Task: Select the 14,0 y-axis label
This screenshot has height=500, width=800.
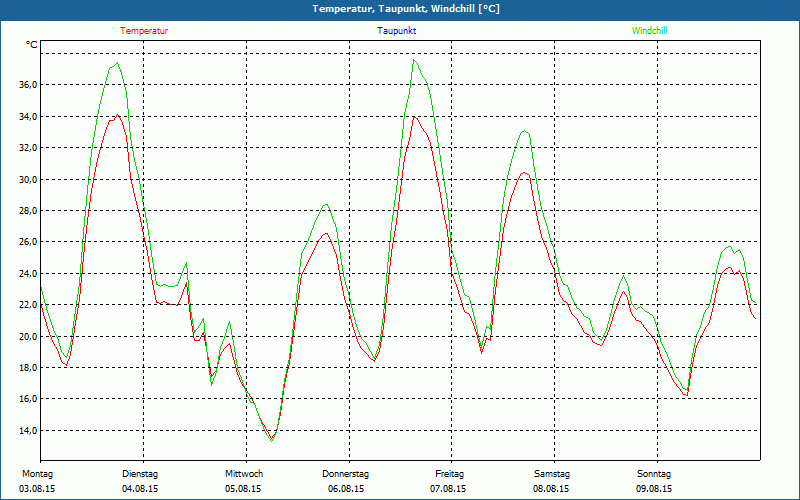Action: (28, 431)
